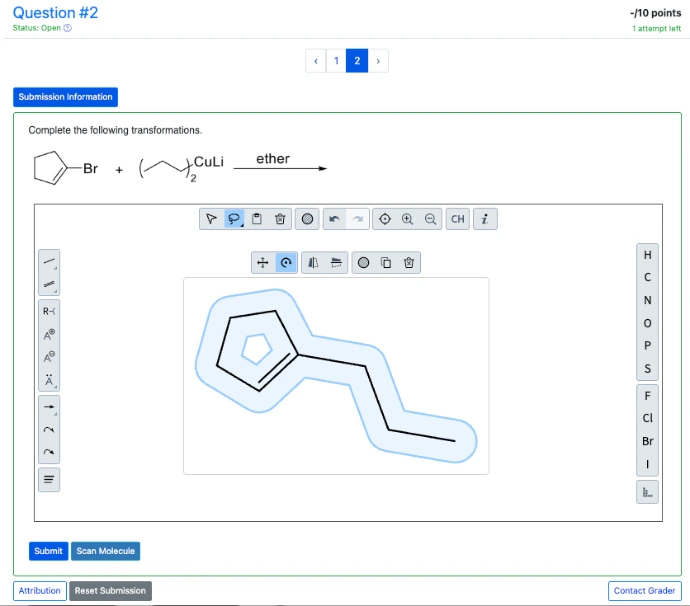The width and height of the screenshot is (690, 606).
Task: Click the Question #2 heading
Action: click(55, 12)
